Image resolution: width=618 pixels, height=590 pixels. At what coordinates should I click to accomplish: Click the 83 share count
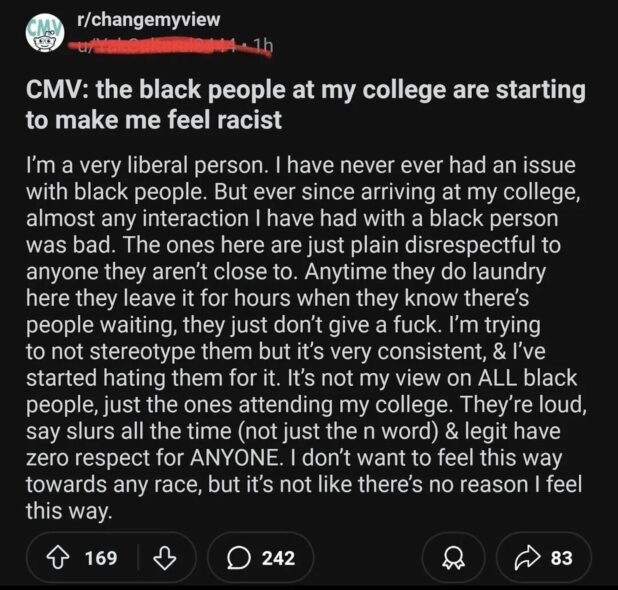tap(561, 558)
